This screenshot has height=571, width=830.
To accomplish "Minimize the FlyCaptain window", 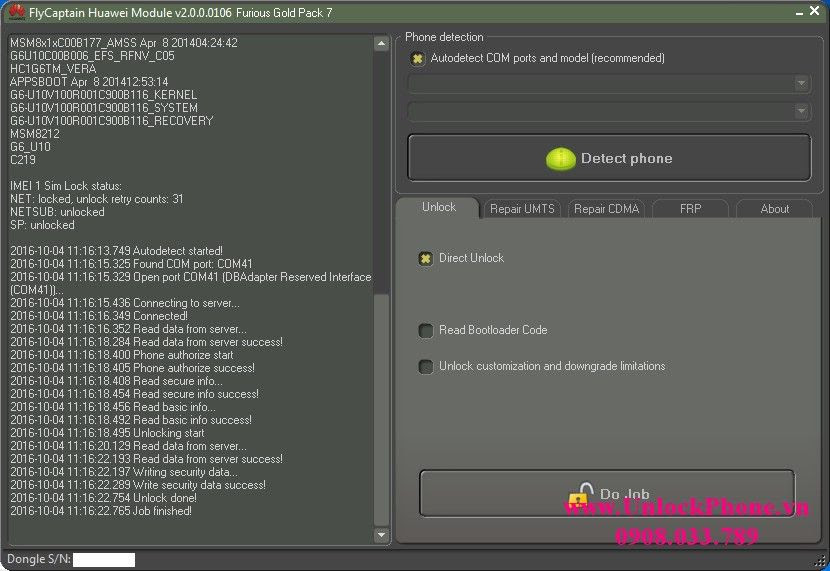I will click(x=799, y=12).
